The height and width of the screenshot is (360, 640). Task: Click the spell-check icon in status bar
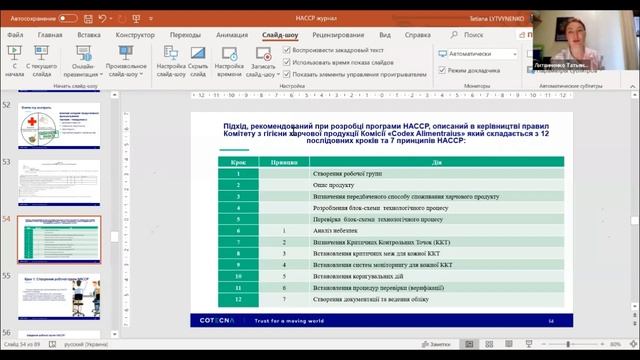coord(52,344)
